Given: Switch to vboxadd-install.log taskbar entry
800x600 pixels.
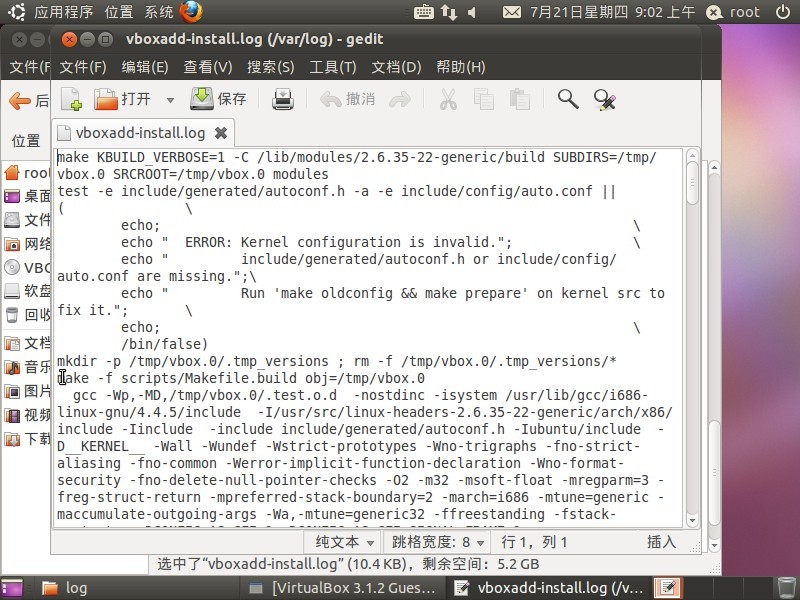Looking at the screenshot, I should pos(548,588).
